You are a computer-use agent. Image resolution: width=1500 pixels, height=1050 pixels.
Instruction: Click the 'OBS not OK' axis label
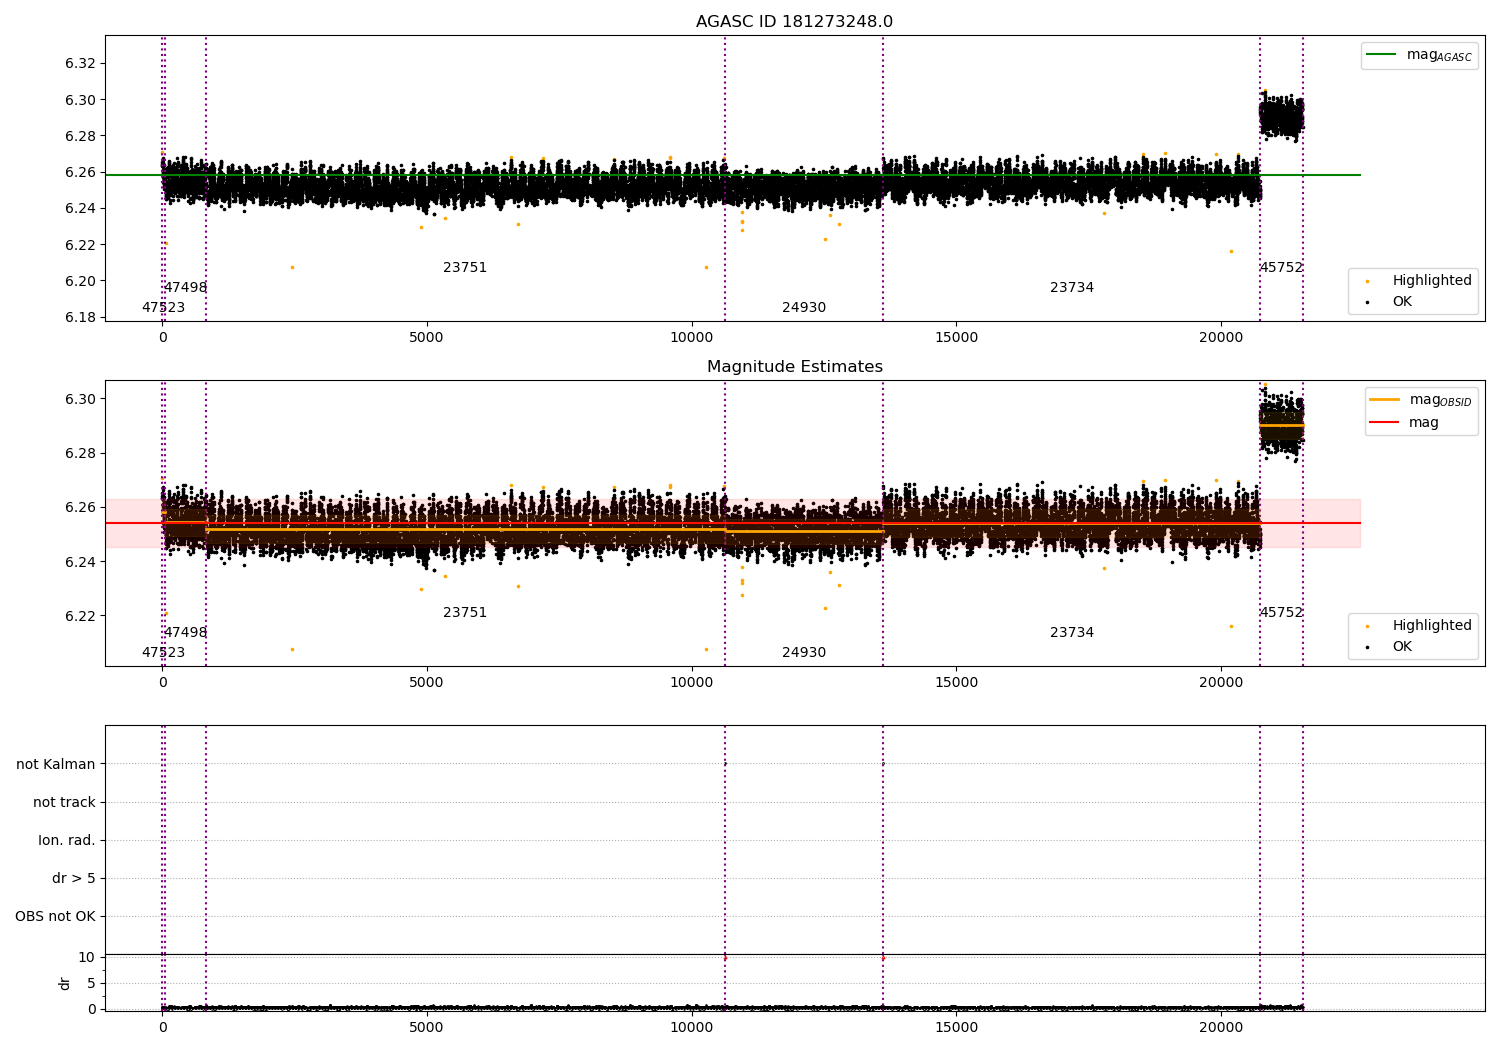pyautogui.click(x=55, y=916)
